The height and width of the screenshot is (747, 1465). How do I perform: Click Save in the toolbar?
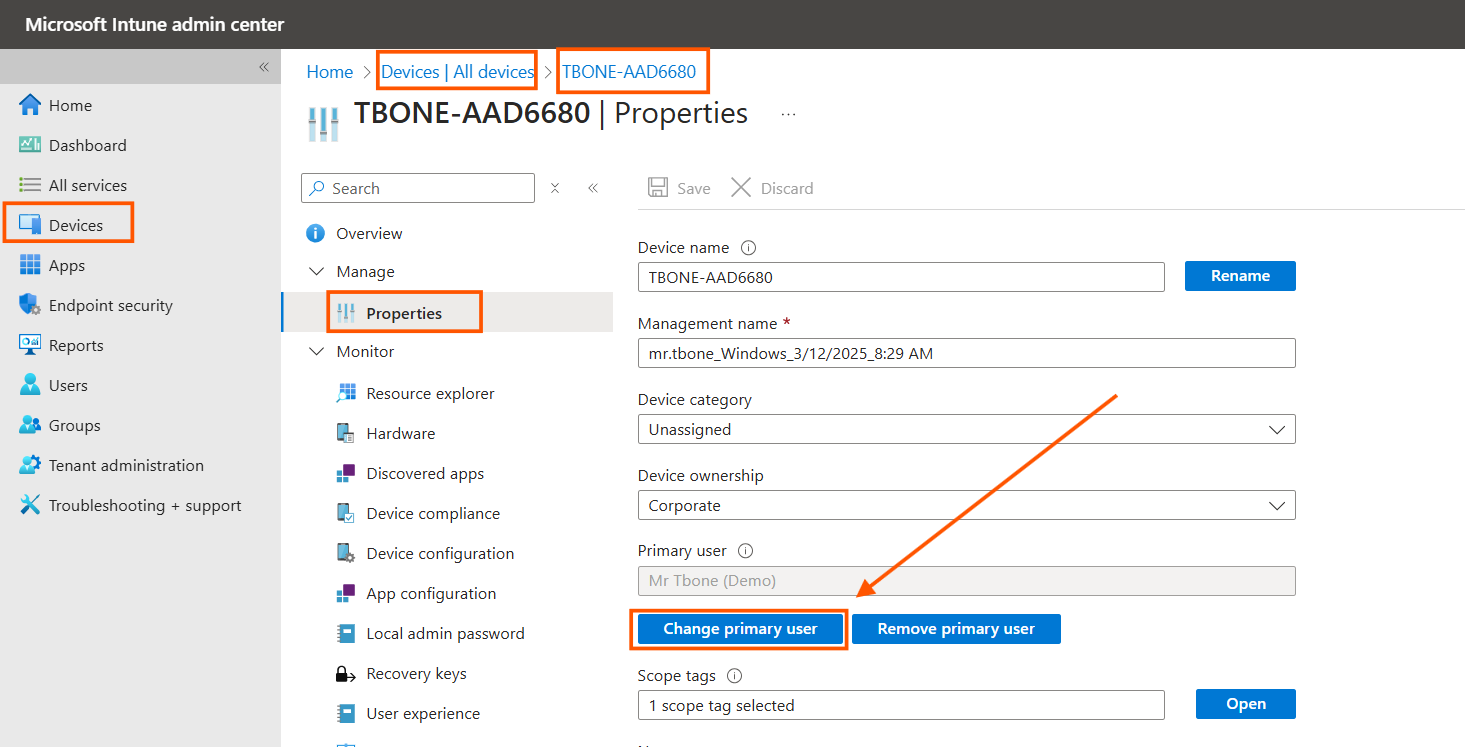[679, 188]
